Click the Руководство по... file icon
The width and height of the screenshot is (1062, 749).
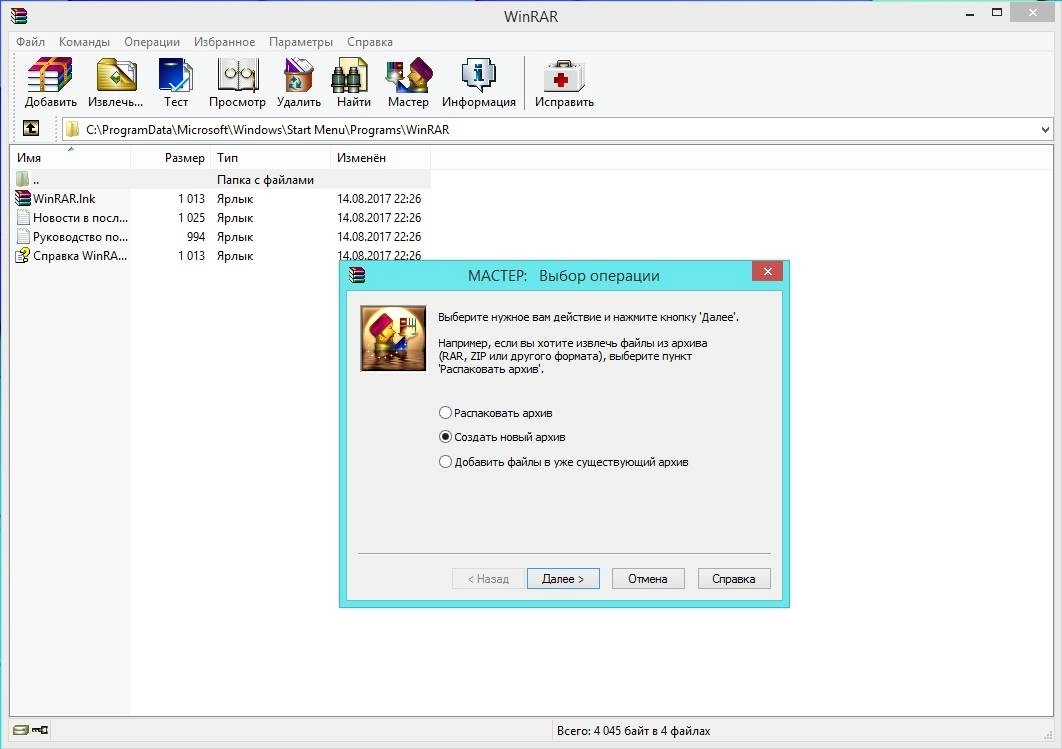(22, 236)
